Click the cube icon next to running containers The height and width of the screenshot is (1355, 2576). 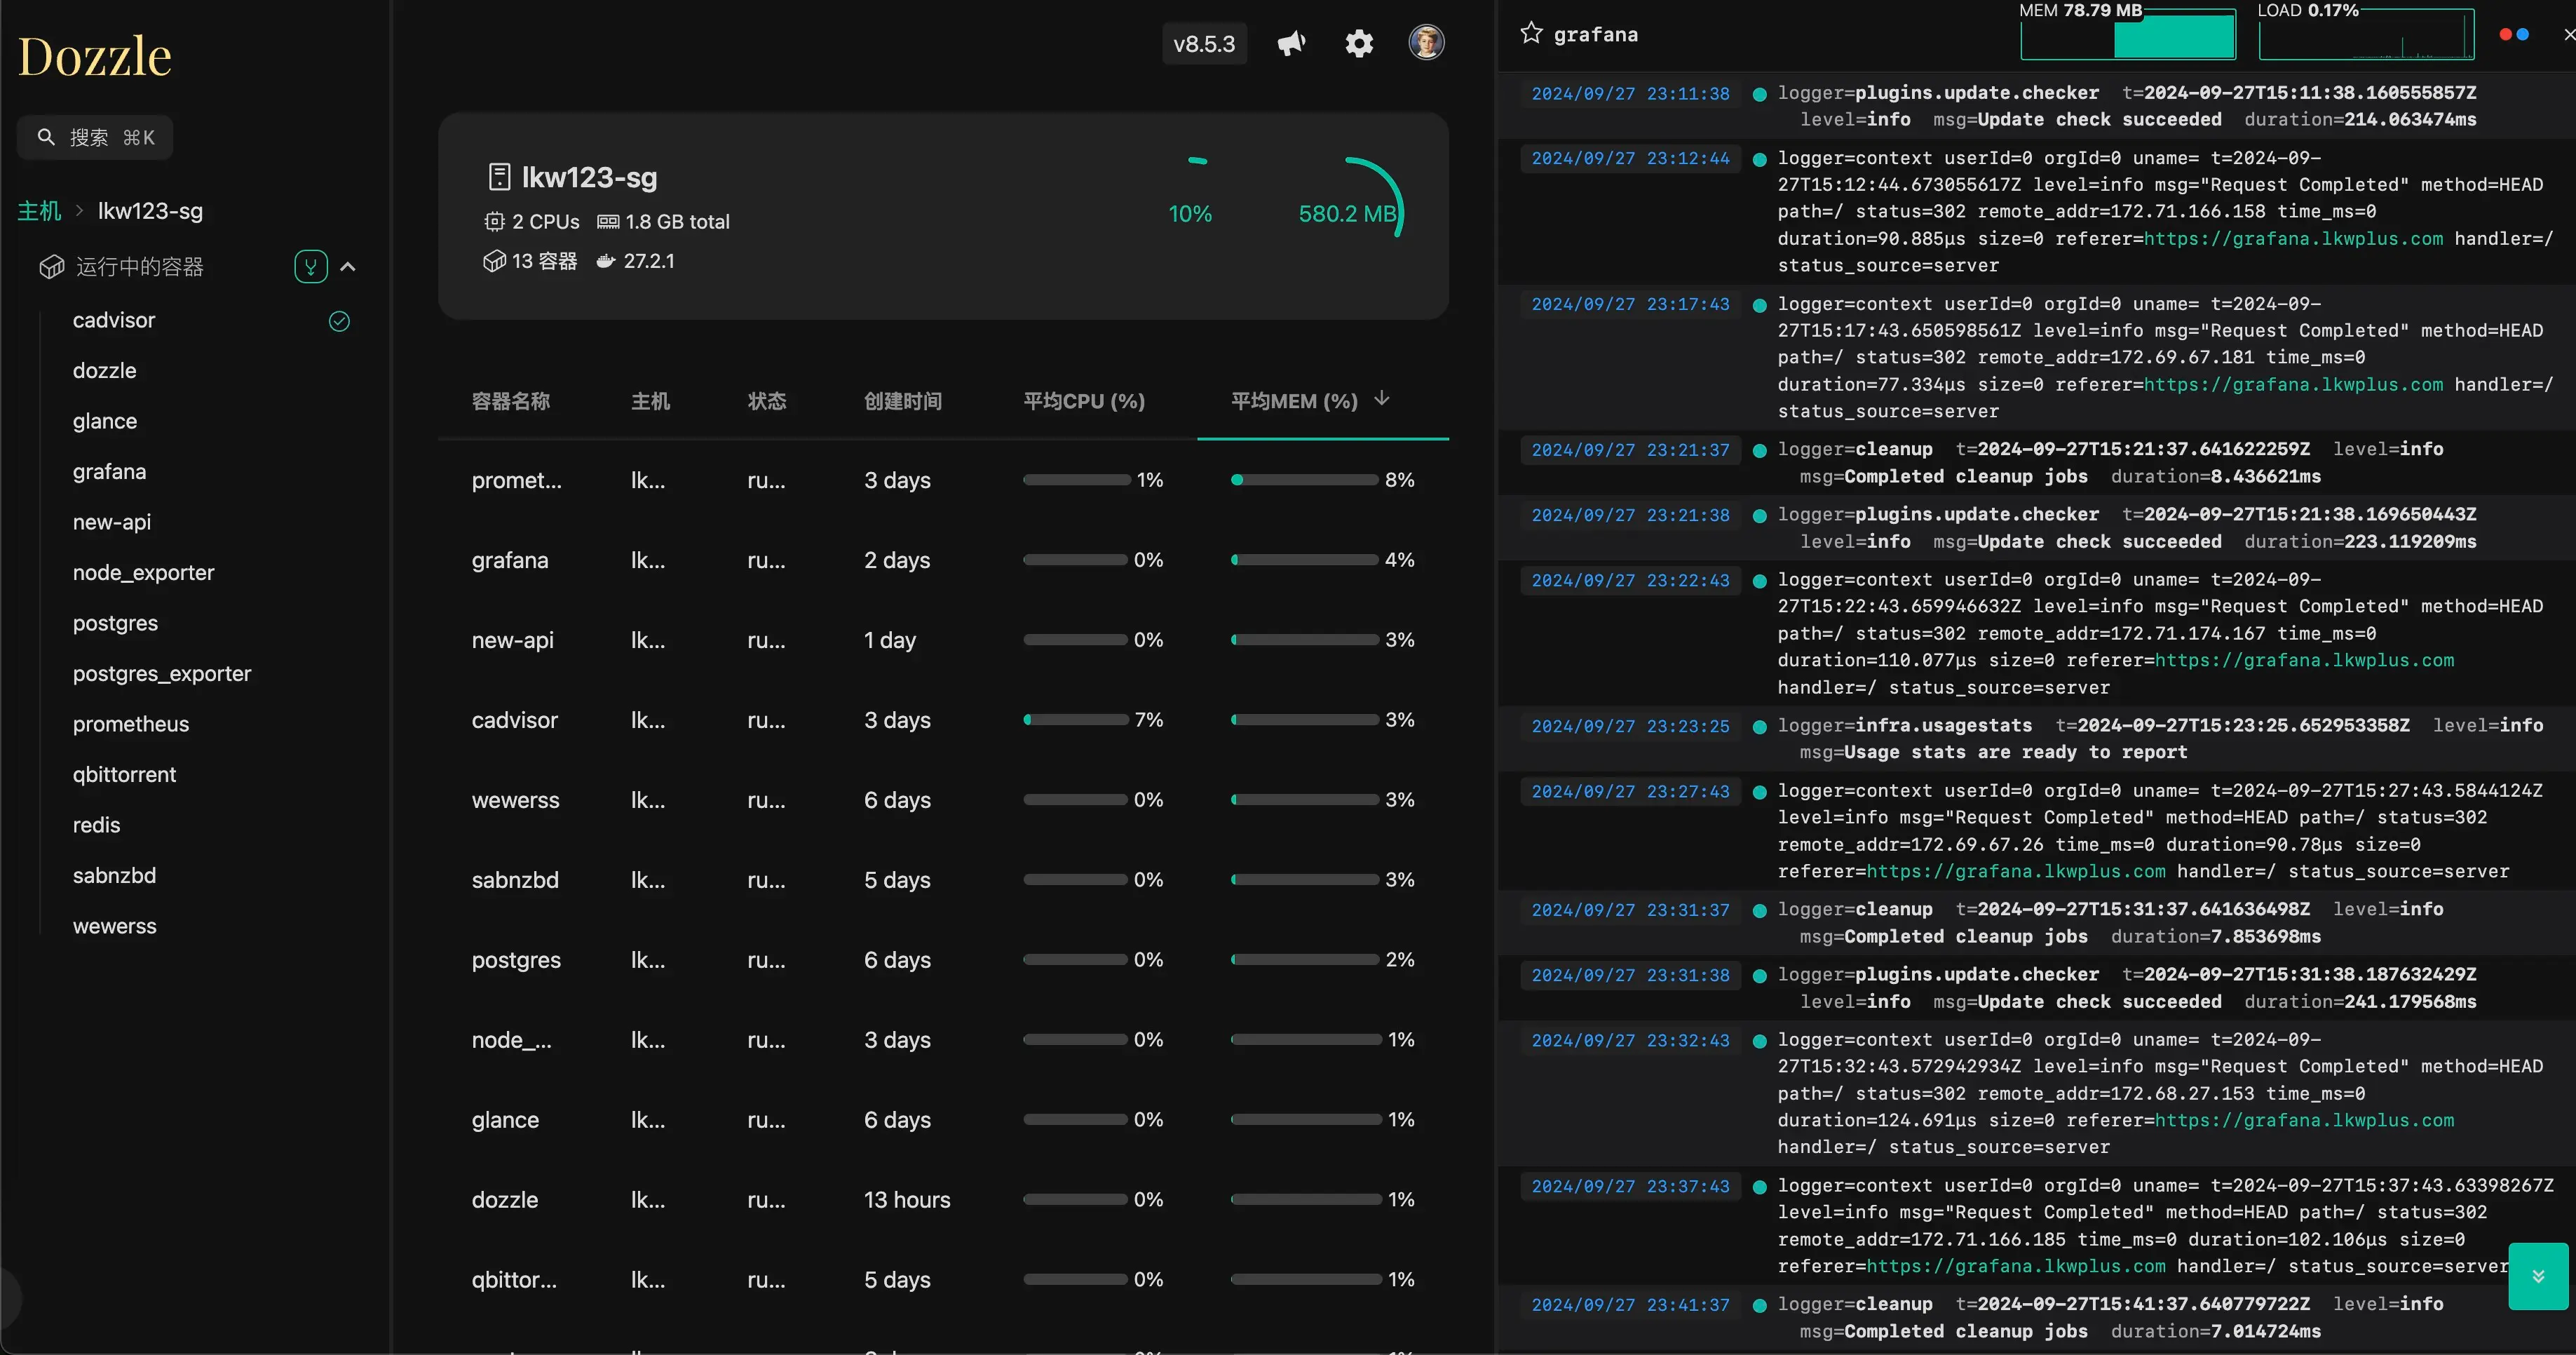click(x=51, y=267)
